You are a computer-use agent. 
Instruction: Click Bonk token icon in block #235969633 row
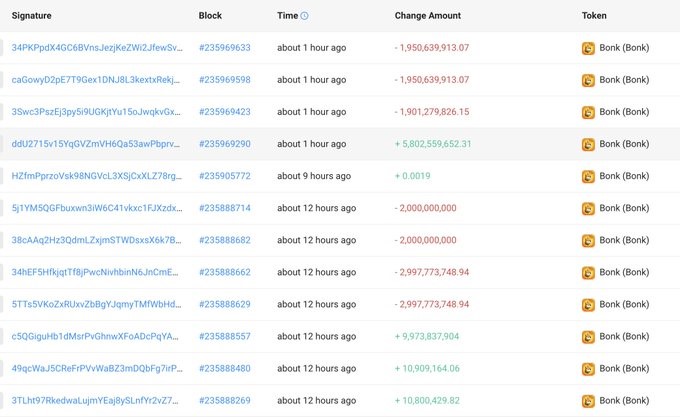pos(588,48)
